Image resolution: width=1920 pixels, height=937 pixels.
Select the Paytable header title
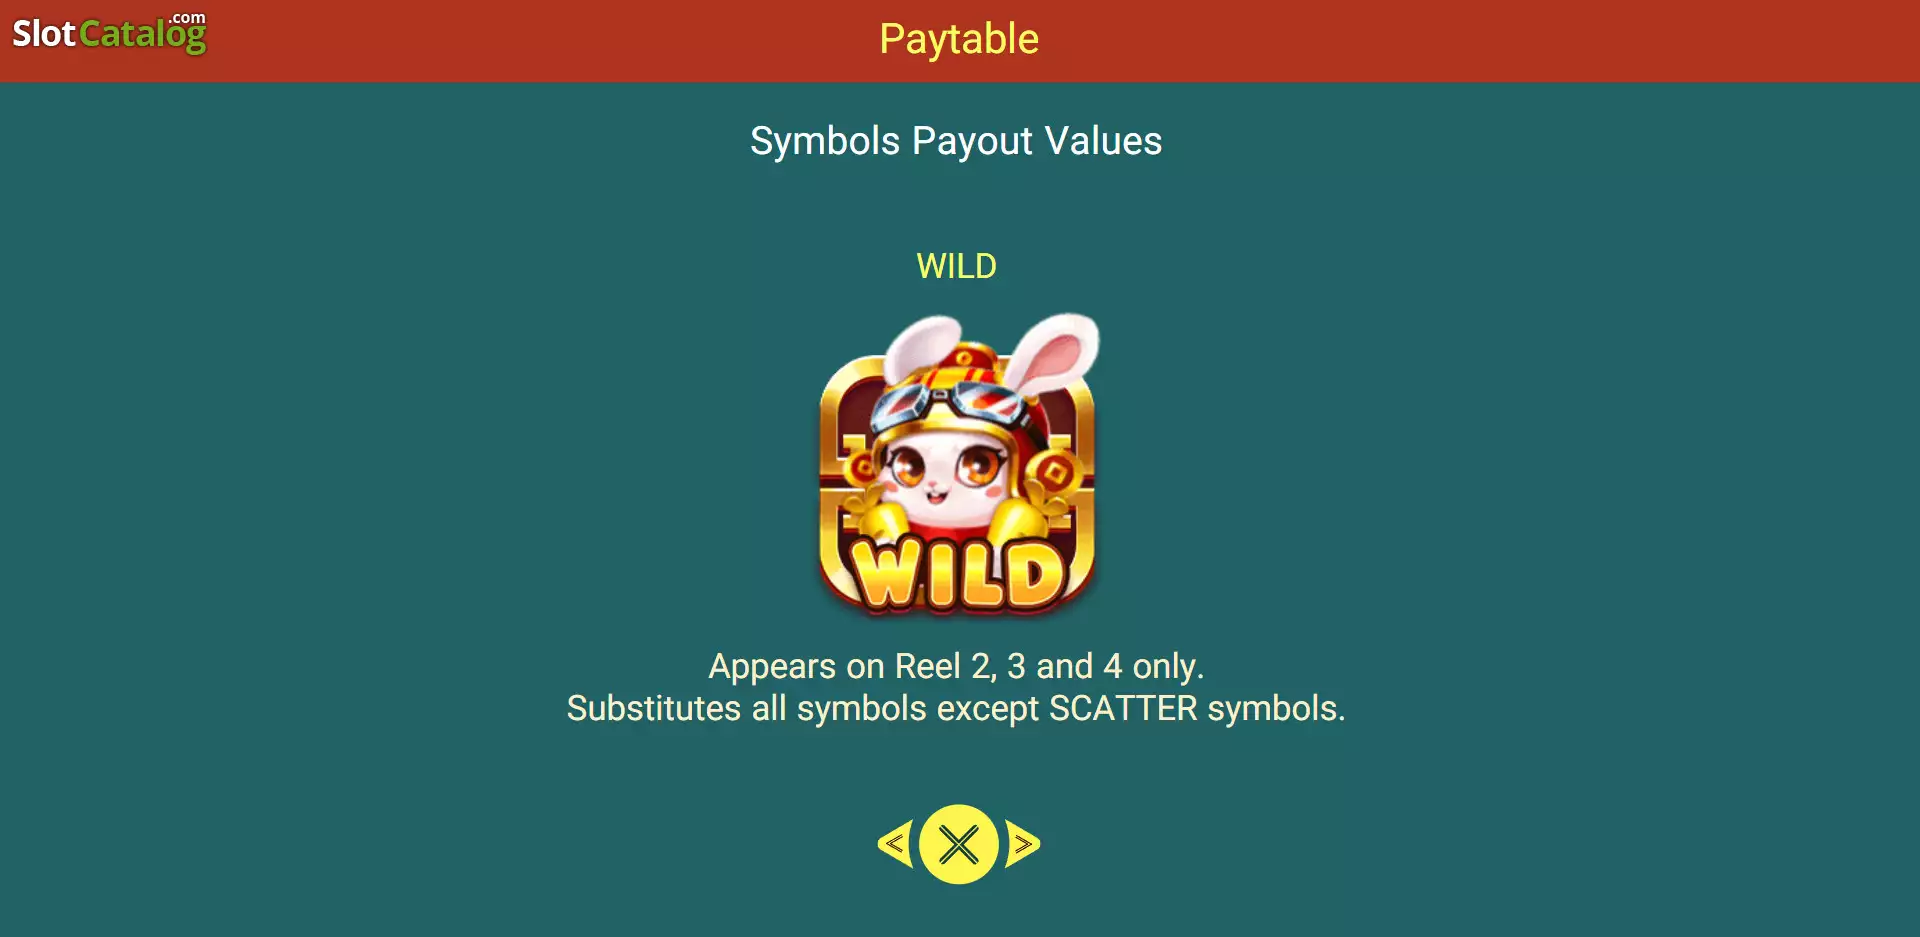[959, 39]
